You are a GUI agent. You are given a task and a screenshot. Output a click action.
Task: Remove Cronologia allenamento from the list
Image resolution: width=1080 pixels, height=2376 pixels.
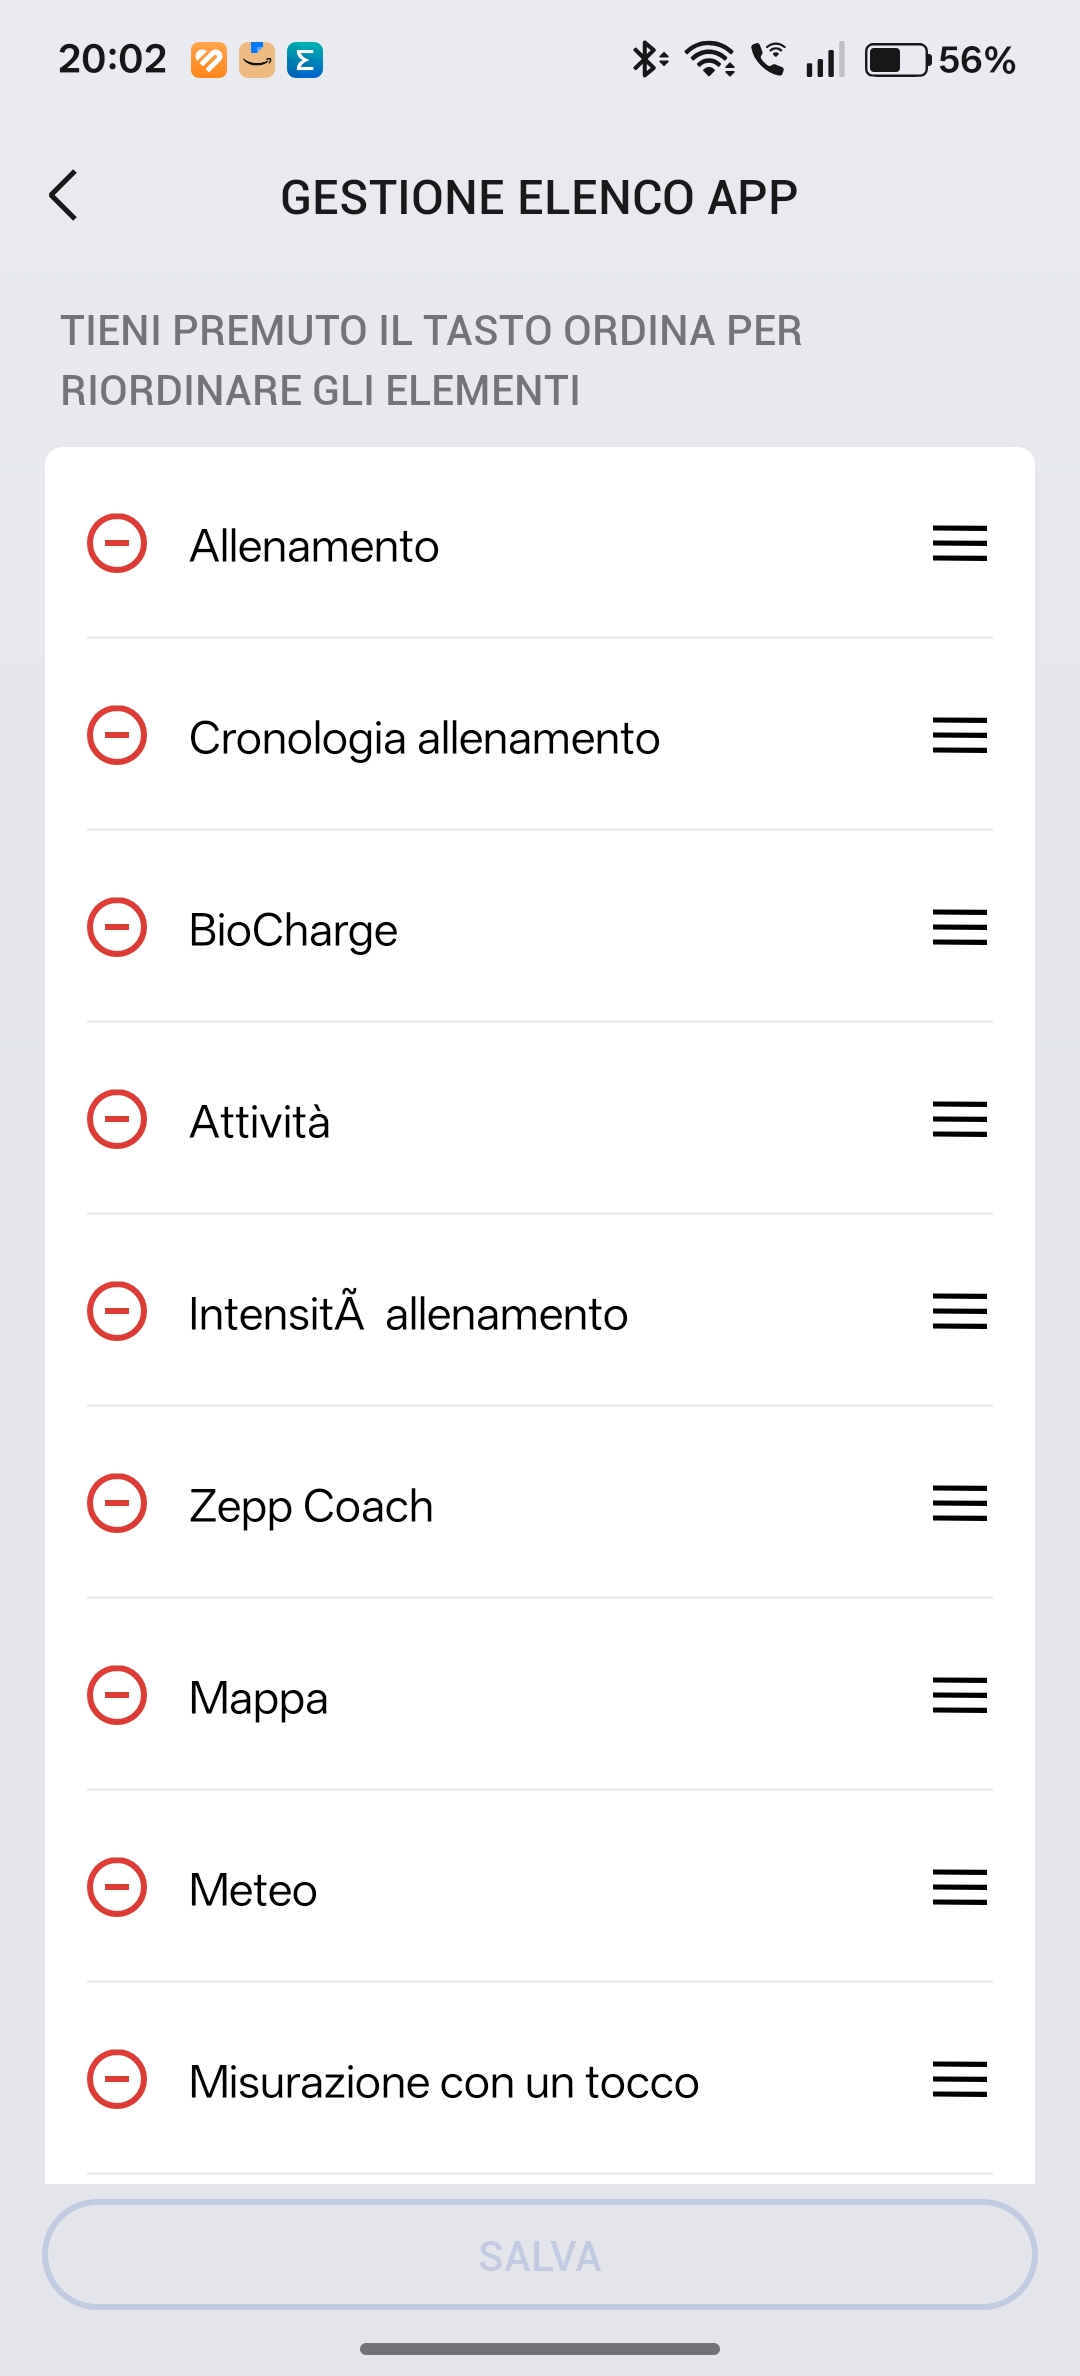pyautogui.click(x=117, y=736)
